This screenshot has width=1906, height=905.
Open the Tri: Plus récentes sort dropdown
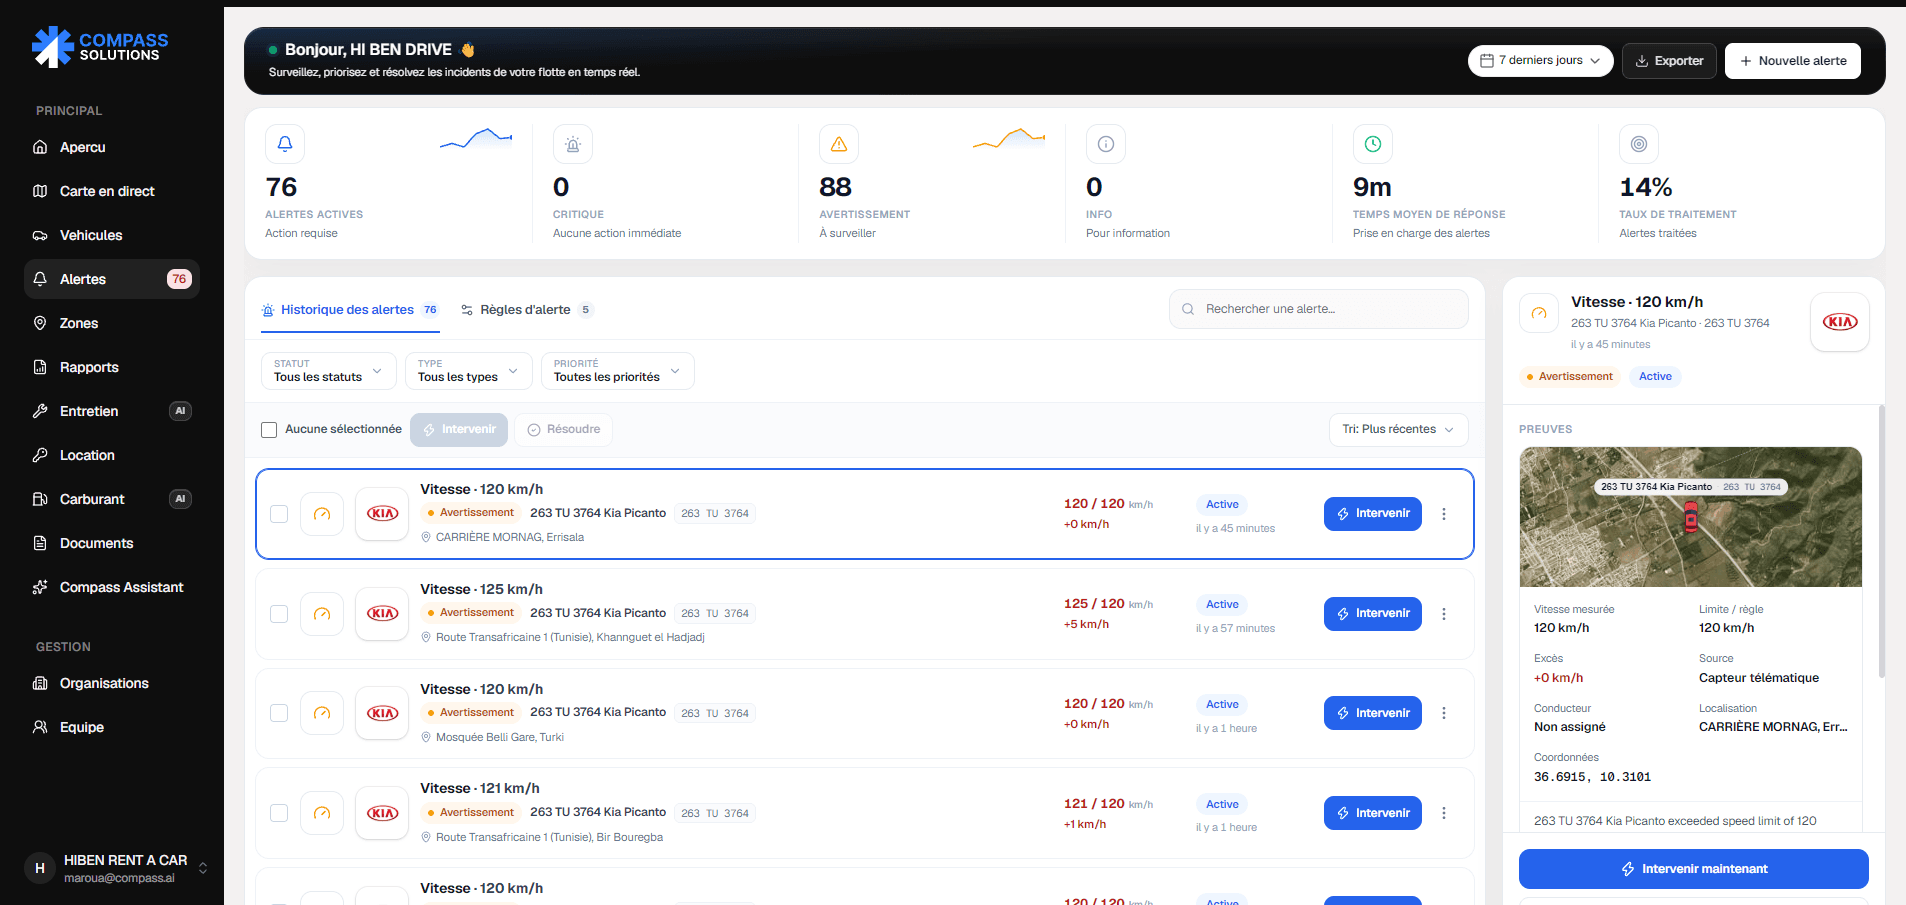coord(1398,430)
